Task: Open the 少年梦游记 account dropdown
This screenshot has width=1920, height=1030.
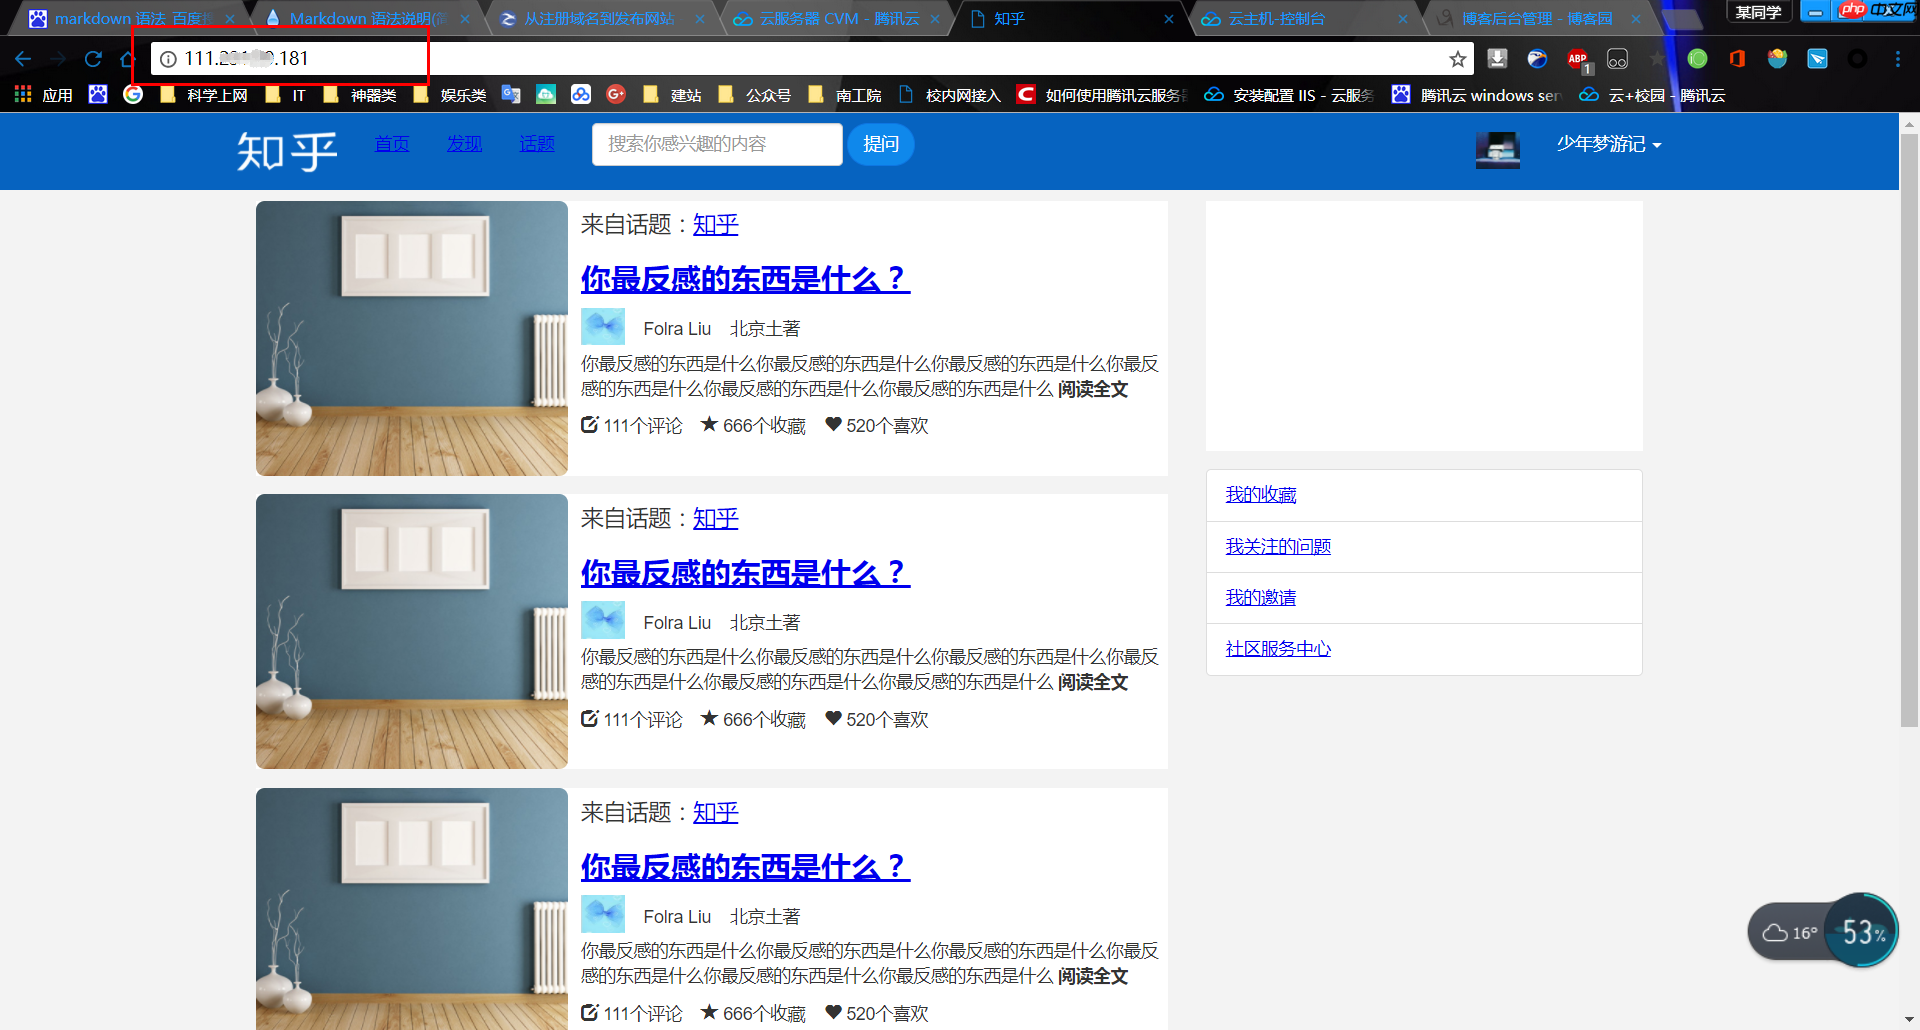Action: 1607,144
